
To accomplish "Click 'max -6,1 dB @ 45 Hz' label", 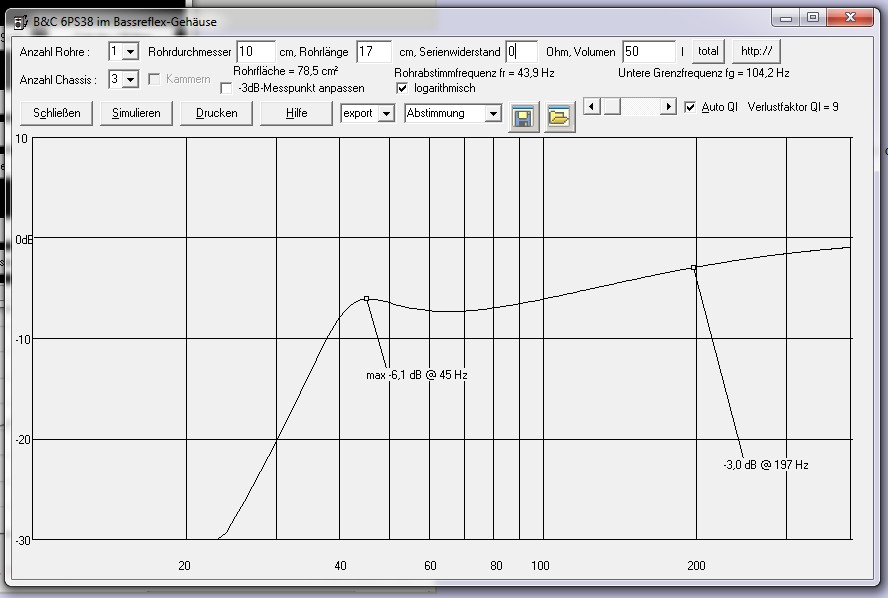I will 417,375.
